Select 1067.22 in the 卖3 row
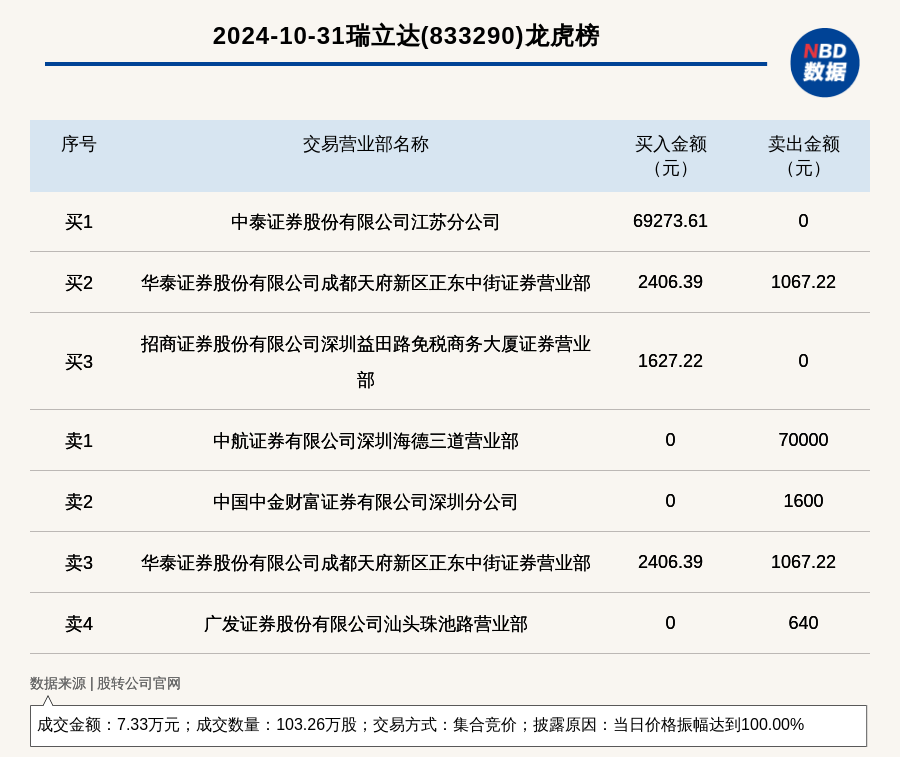The width and height of the screenshot is (900, 757). coord(804,562)
